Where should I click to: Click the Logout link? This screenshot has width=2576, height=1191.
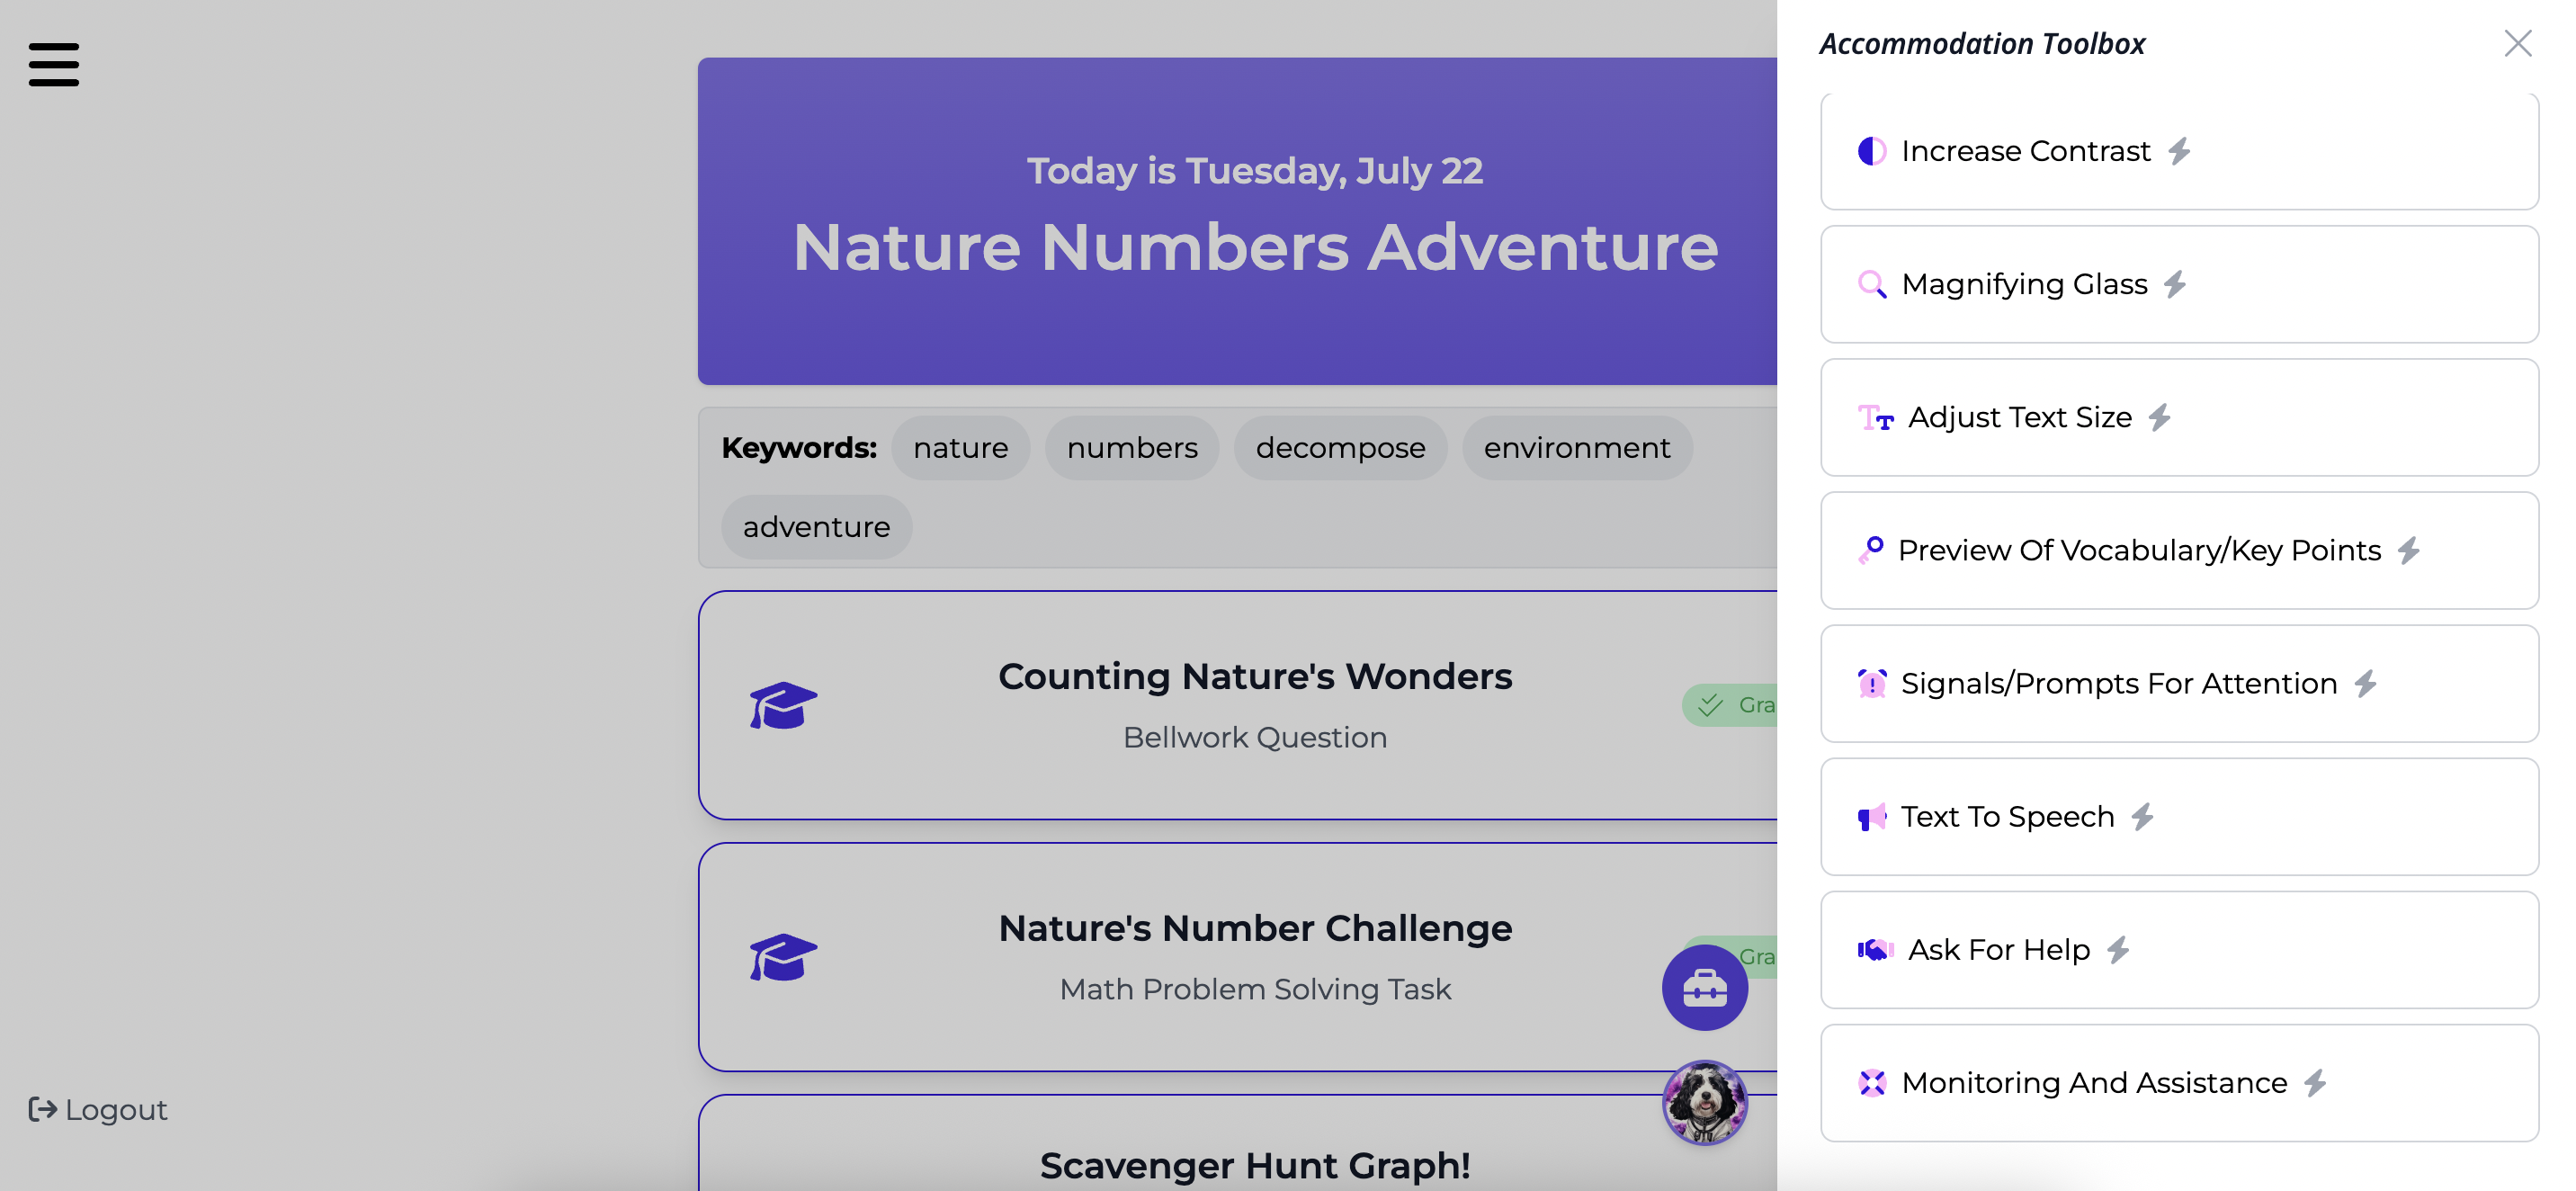(98, 1109)
